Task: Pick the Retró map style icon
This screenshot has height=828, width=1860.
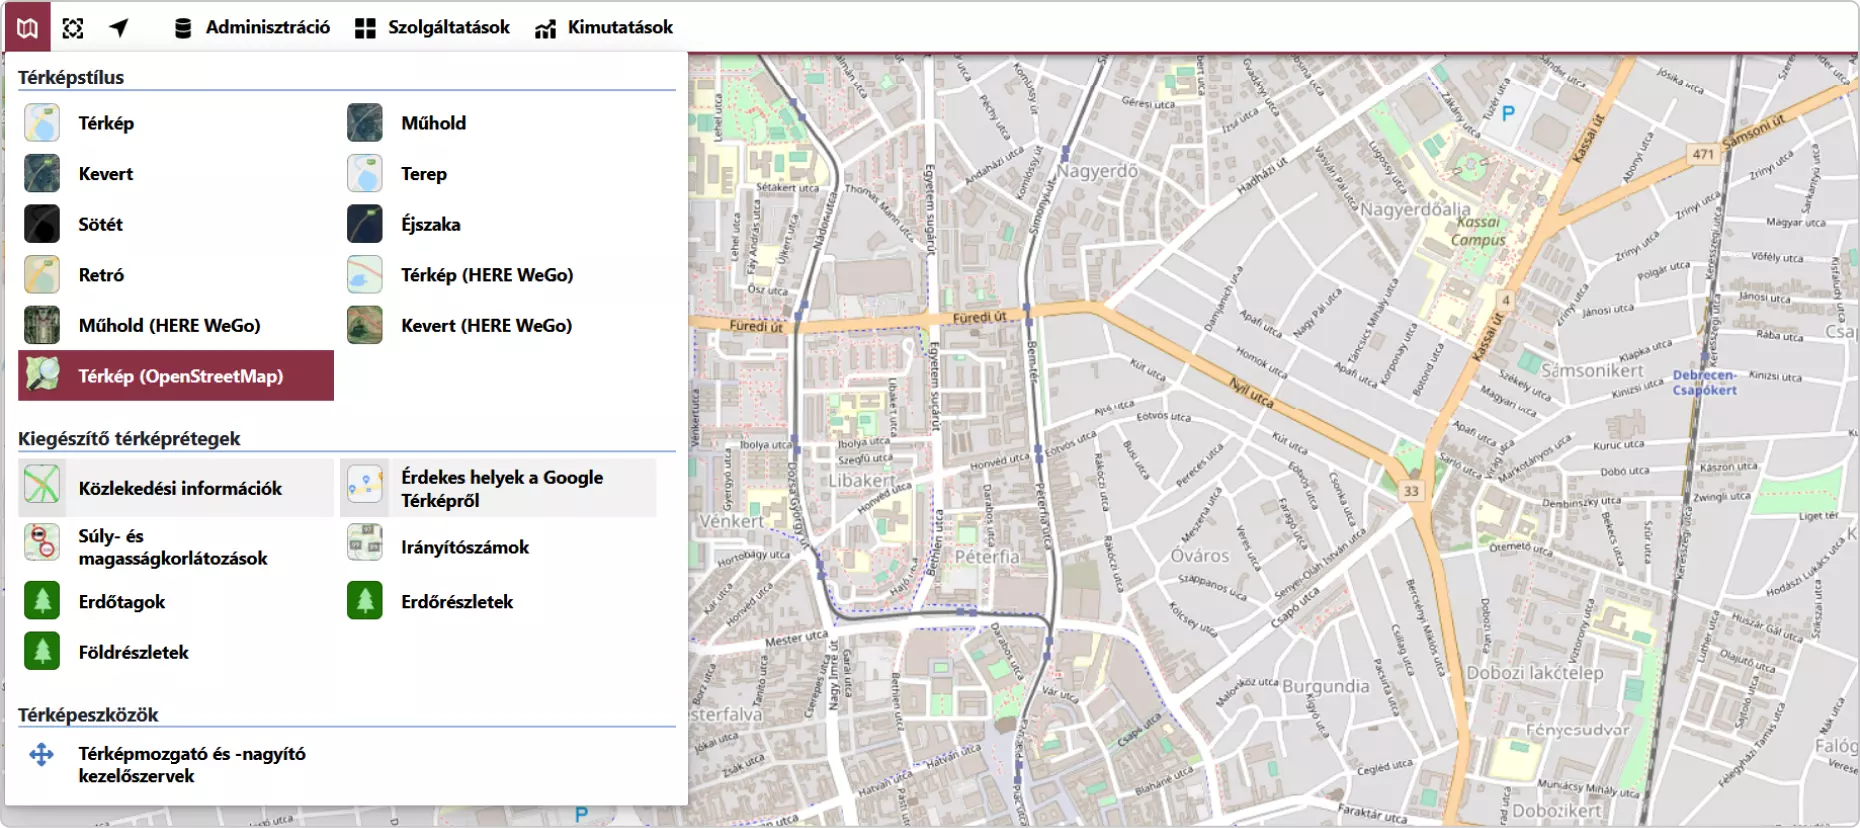Action: point(42,275)
